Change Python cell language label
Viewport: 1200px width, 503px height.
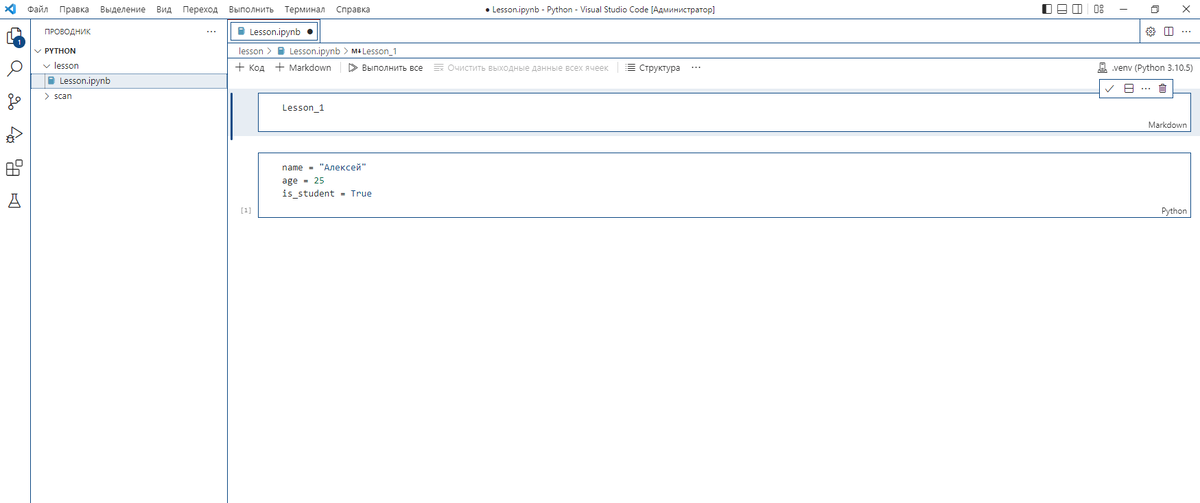click(x=1174, y=211)
